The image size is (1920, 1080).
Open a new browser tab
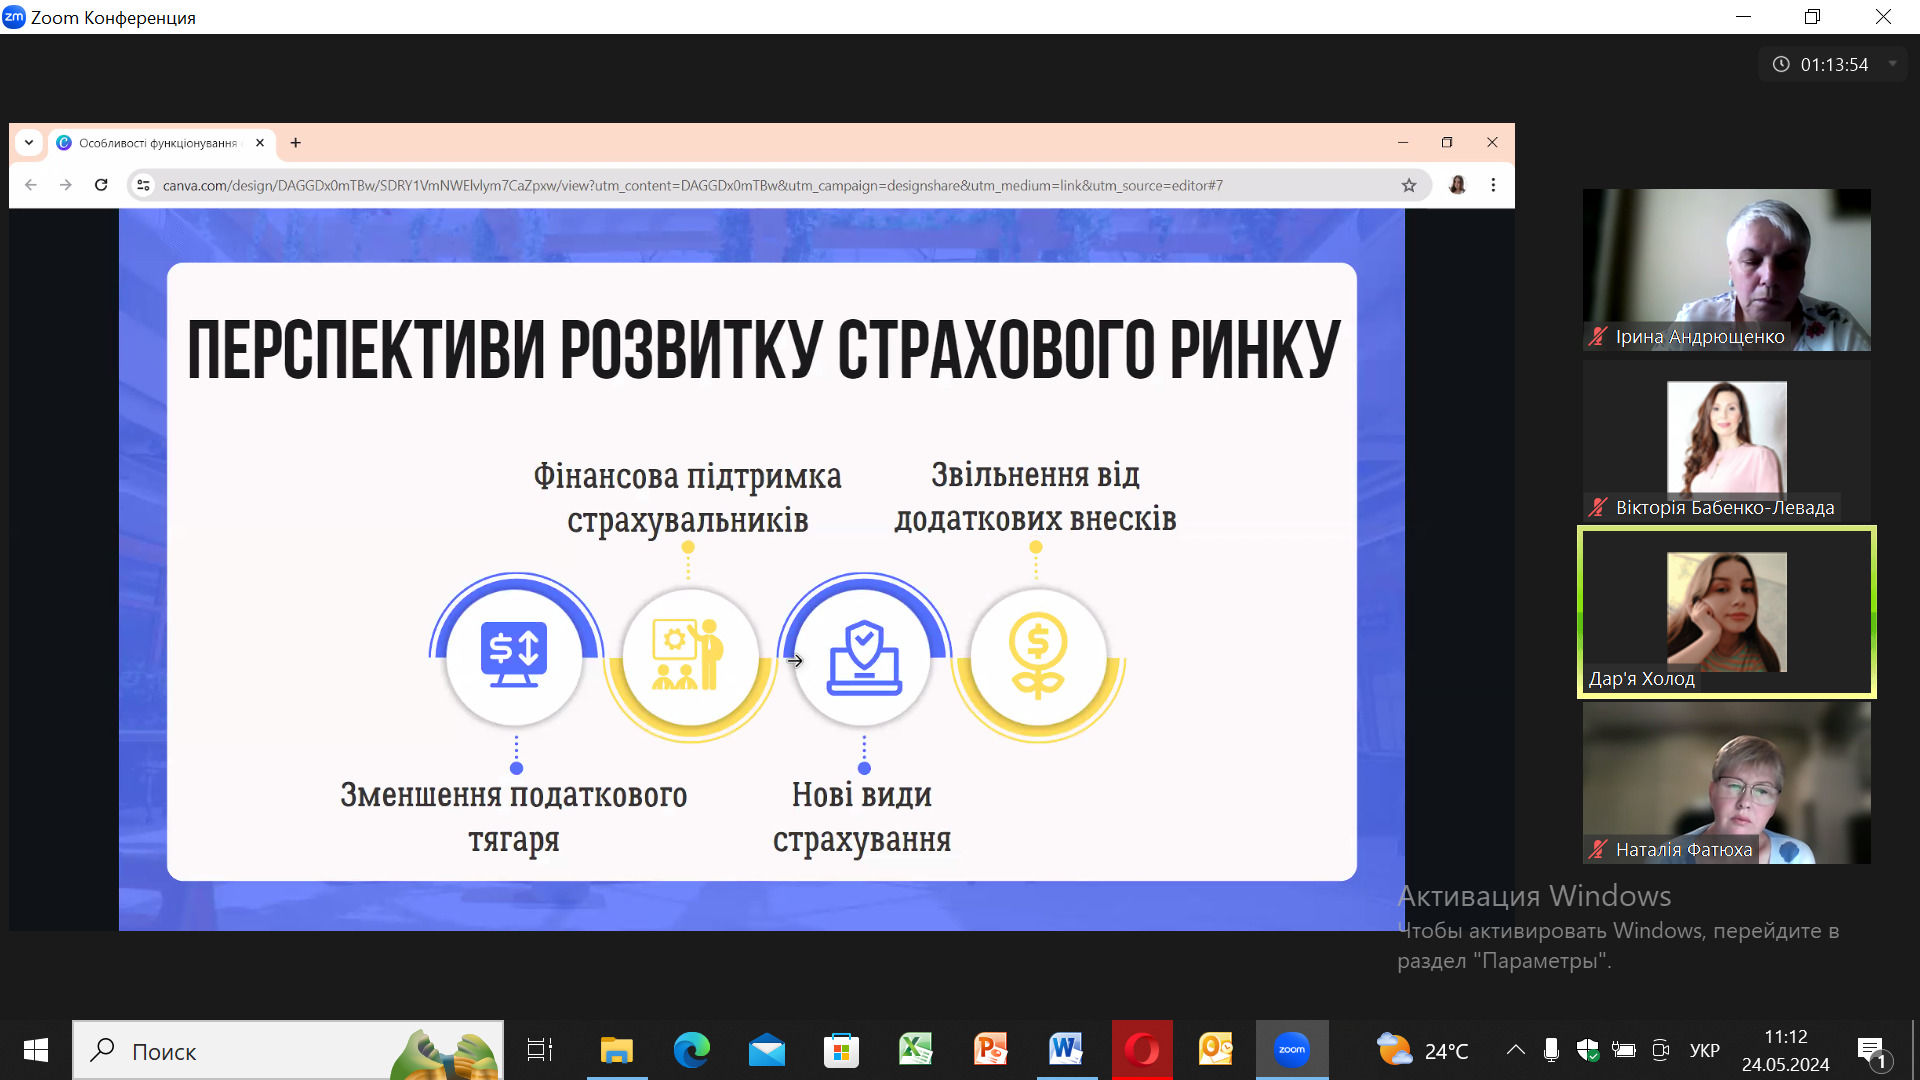(x=295, y=143)
